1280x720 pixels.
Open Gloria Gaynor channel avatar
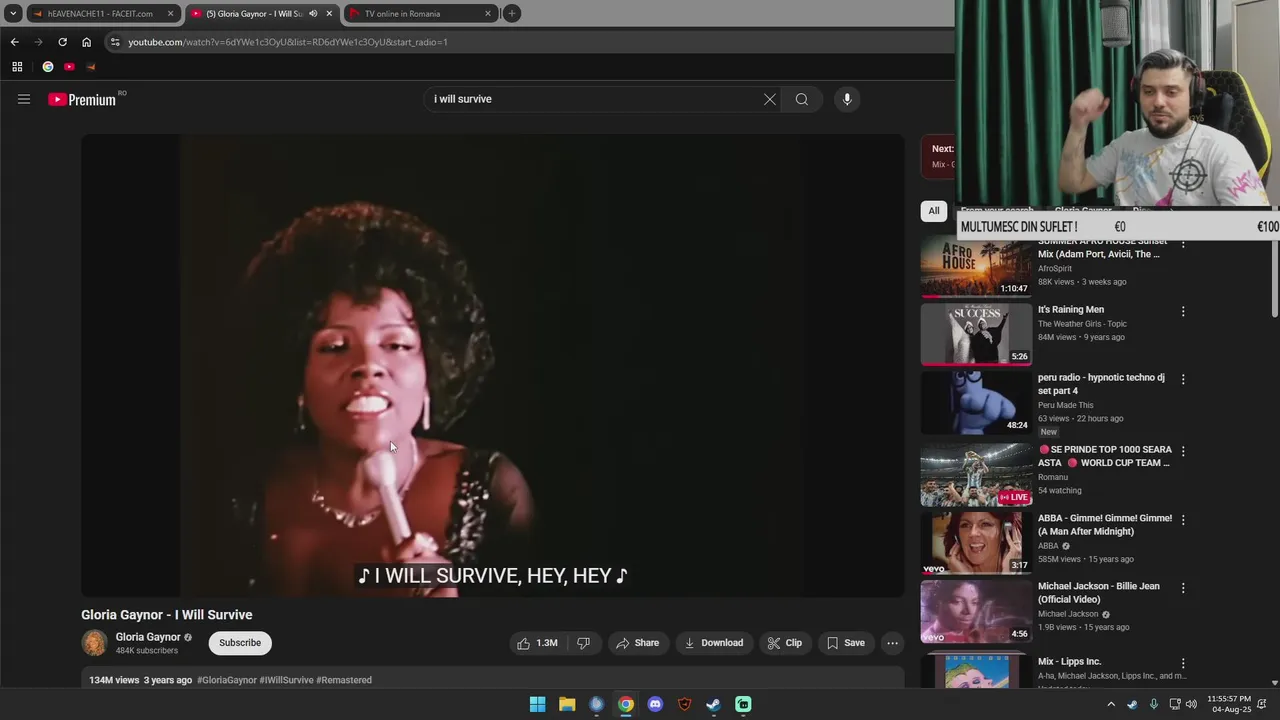click(94, 643)
